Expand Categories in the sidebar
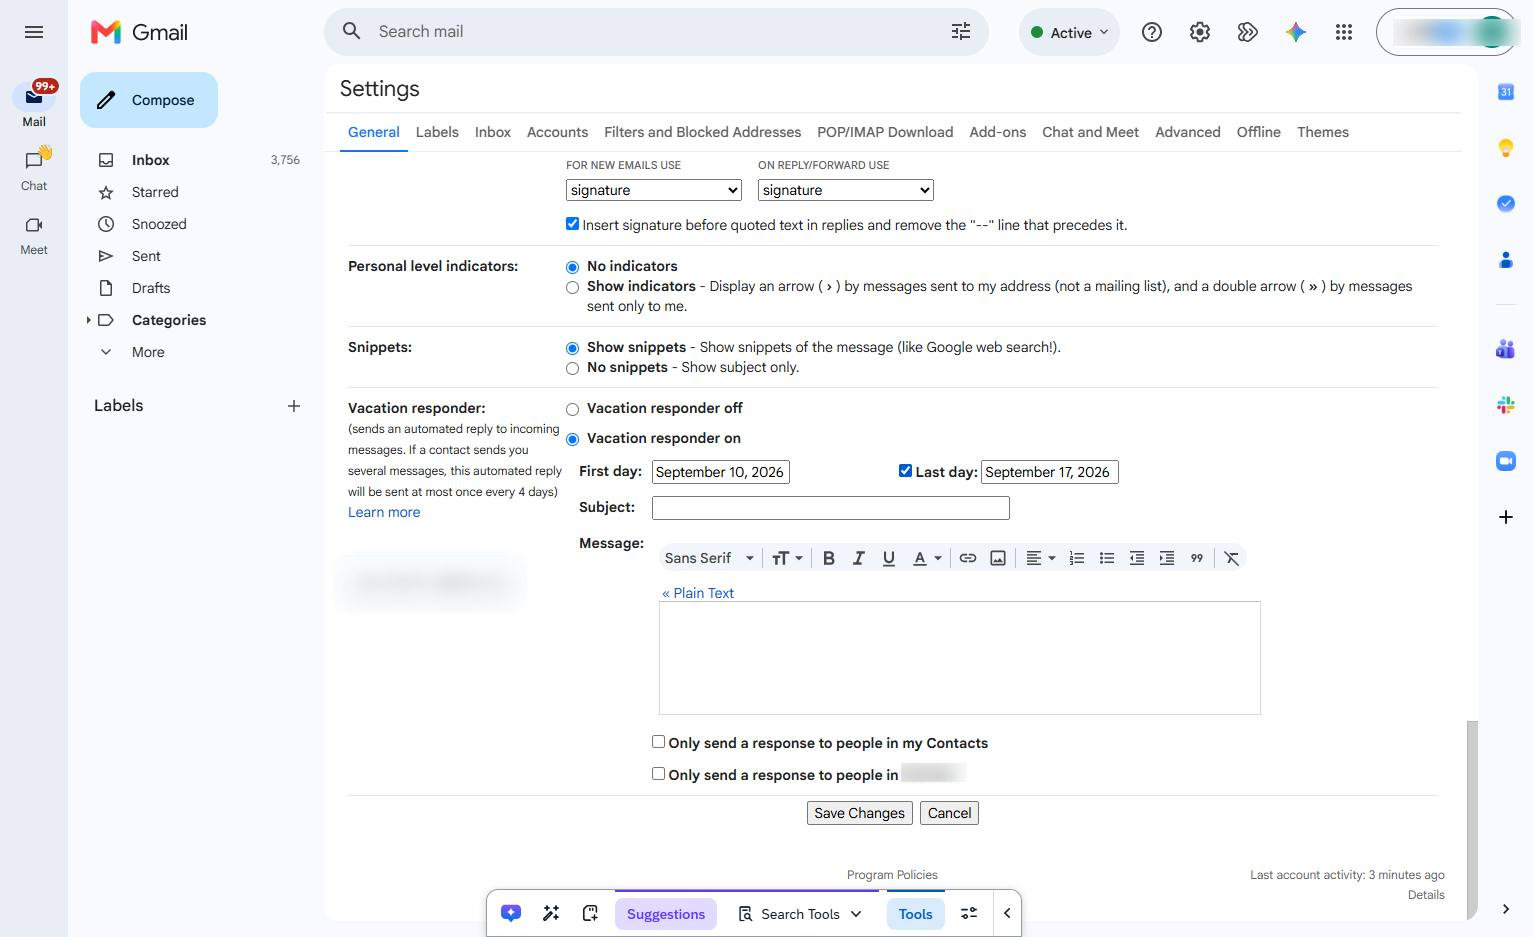The width and height of the screenshot is (1534, 937). (88, 320)
